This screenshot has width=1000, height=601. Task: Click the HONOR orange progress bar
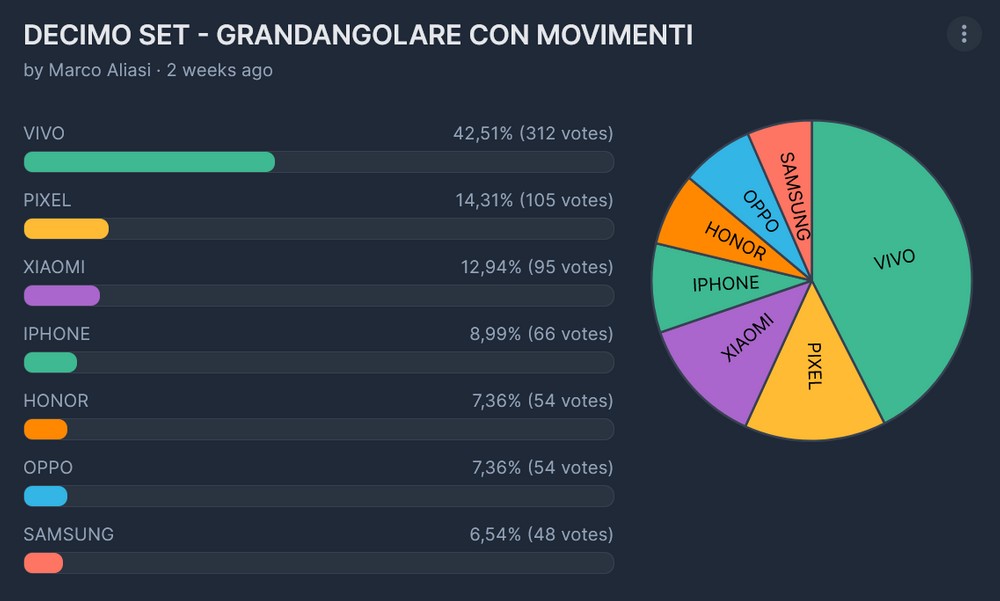click(x=46, y=429)
